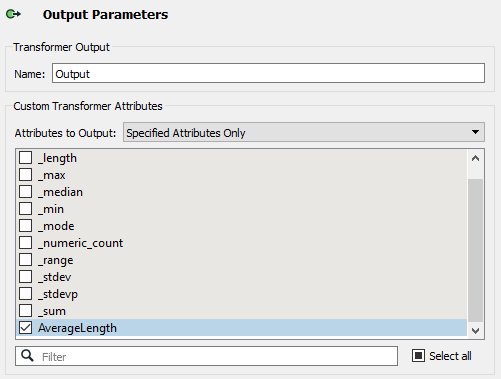Check the _length attribute checkbox

point(25,158)
